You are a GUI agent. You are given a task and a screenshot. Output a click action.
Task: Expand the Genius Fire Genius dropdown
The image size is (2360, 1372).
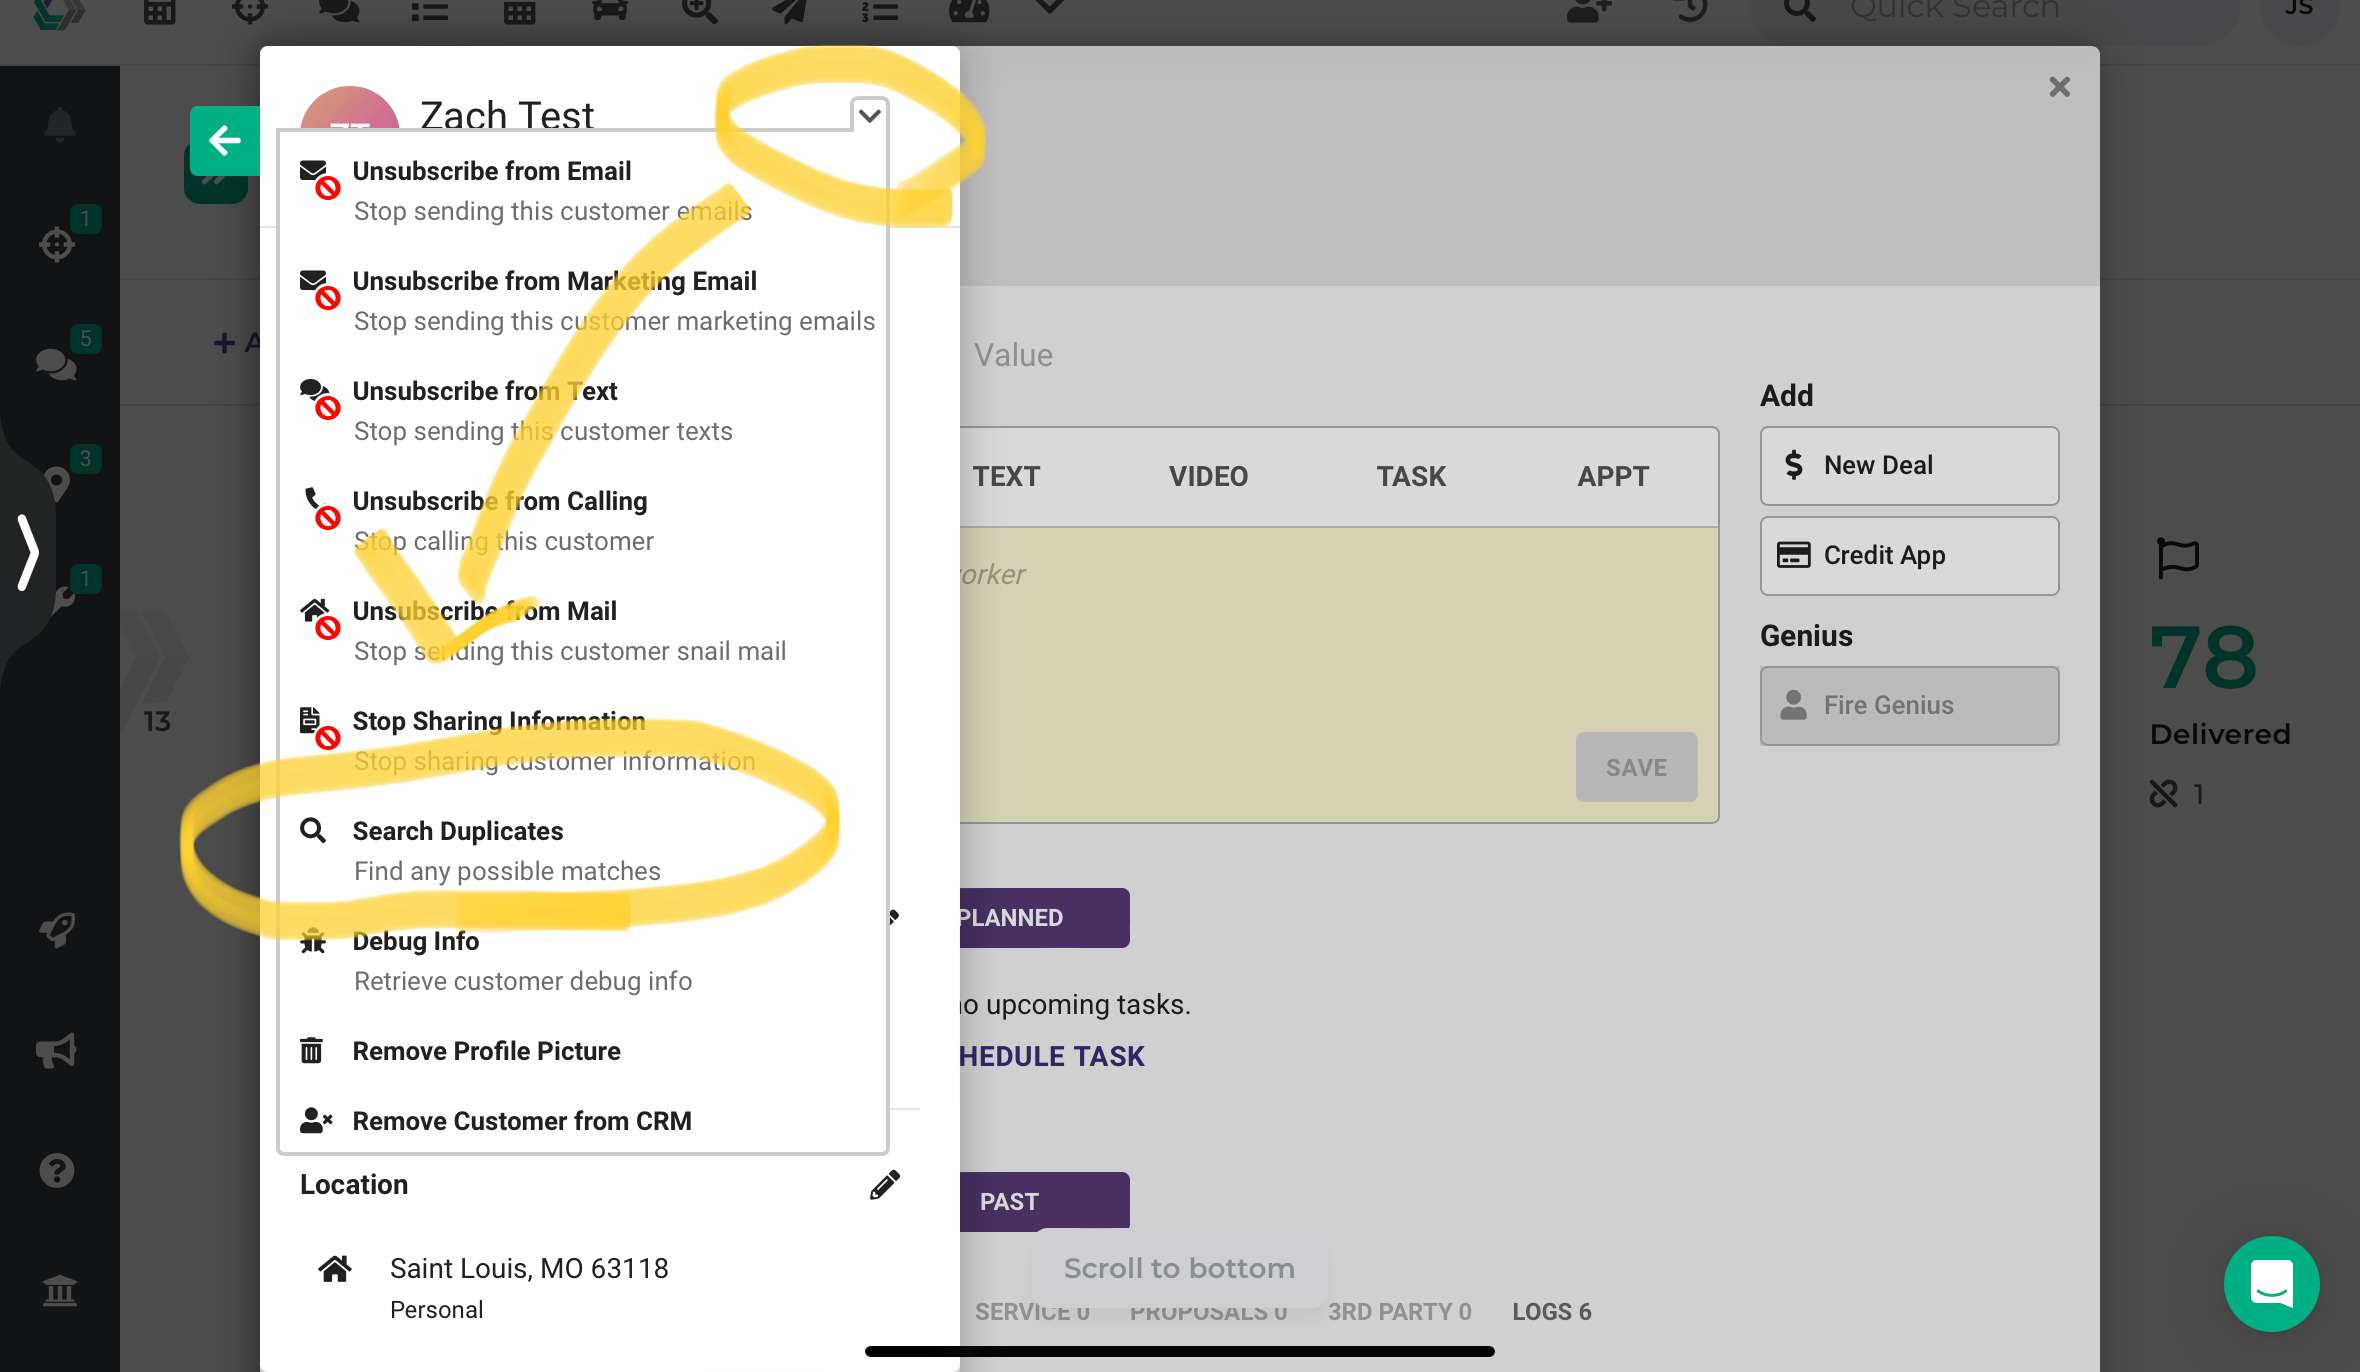point(1911,706)
